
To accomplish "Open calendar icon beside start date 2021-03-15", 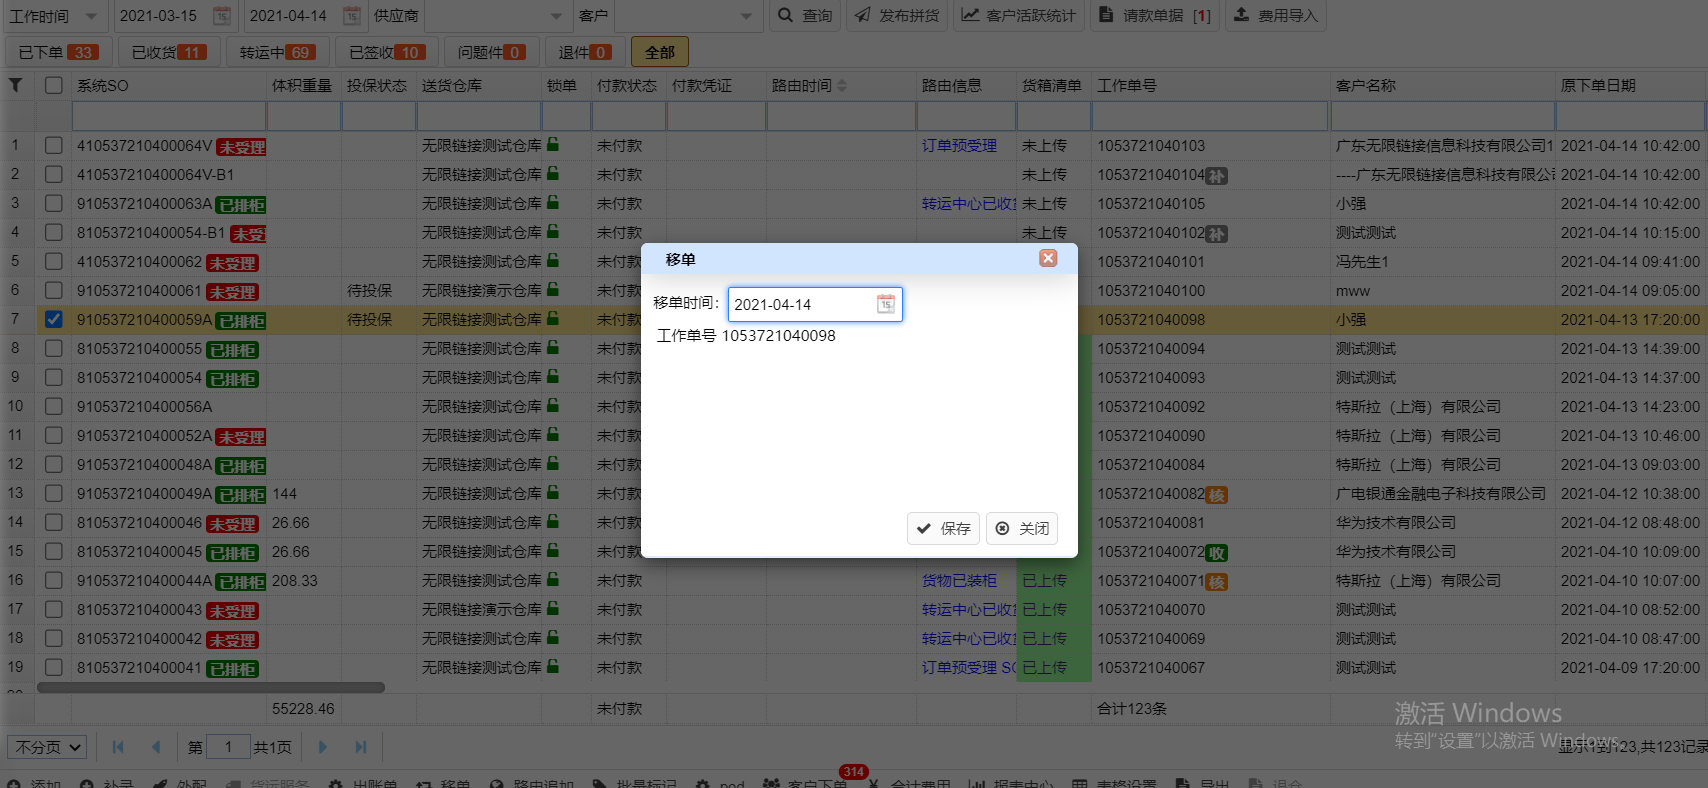I will (x=222, y=16).
